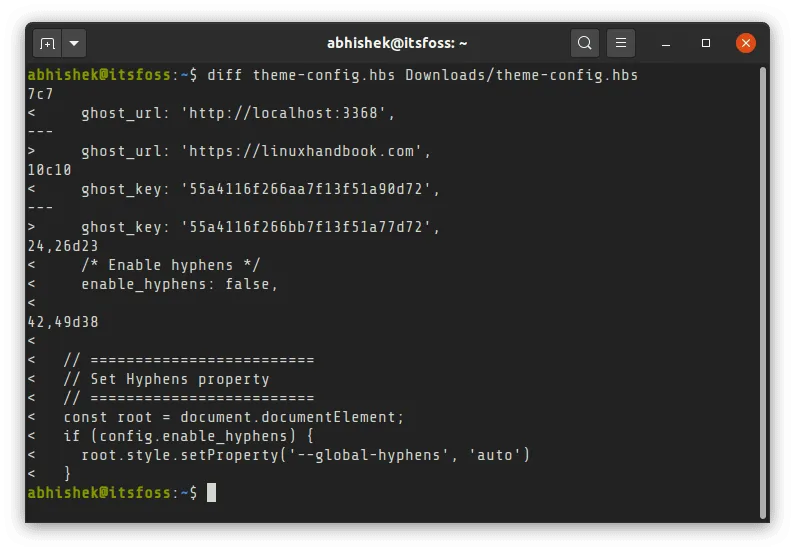Click the 24,26d23 diff marker line
Image resolution: width=795 pixels, height=551 pixels.
coord(62,246)
